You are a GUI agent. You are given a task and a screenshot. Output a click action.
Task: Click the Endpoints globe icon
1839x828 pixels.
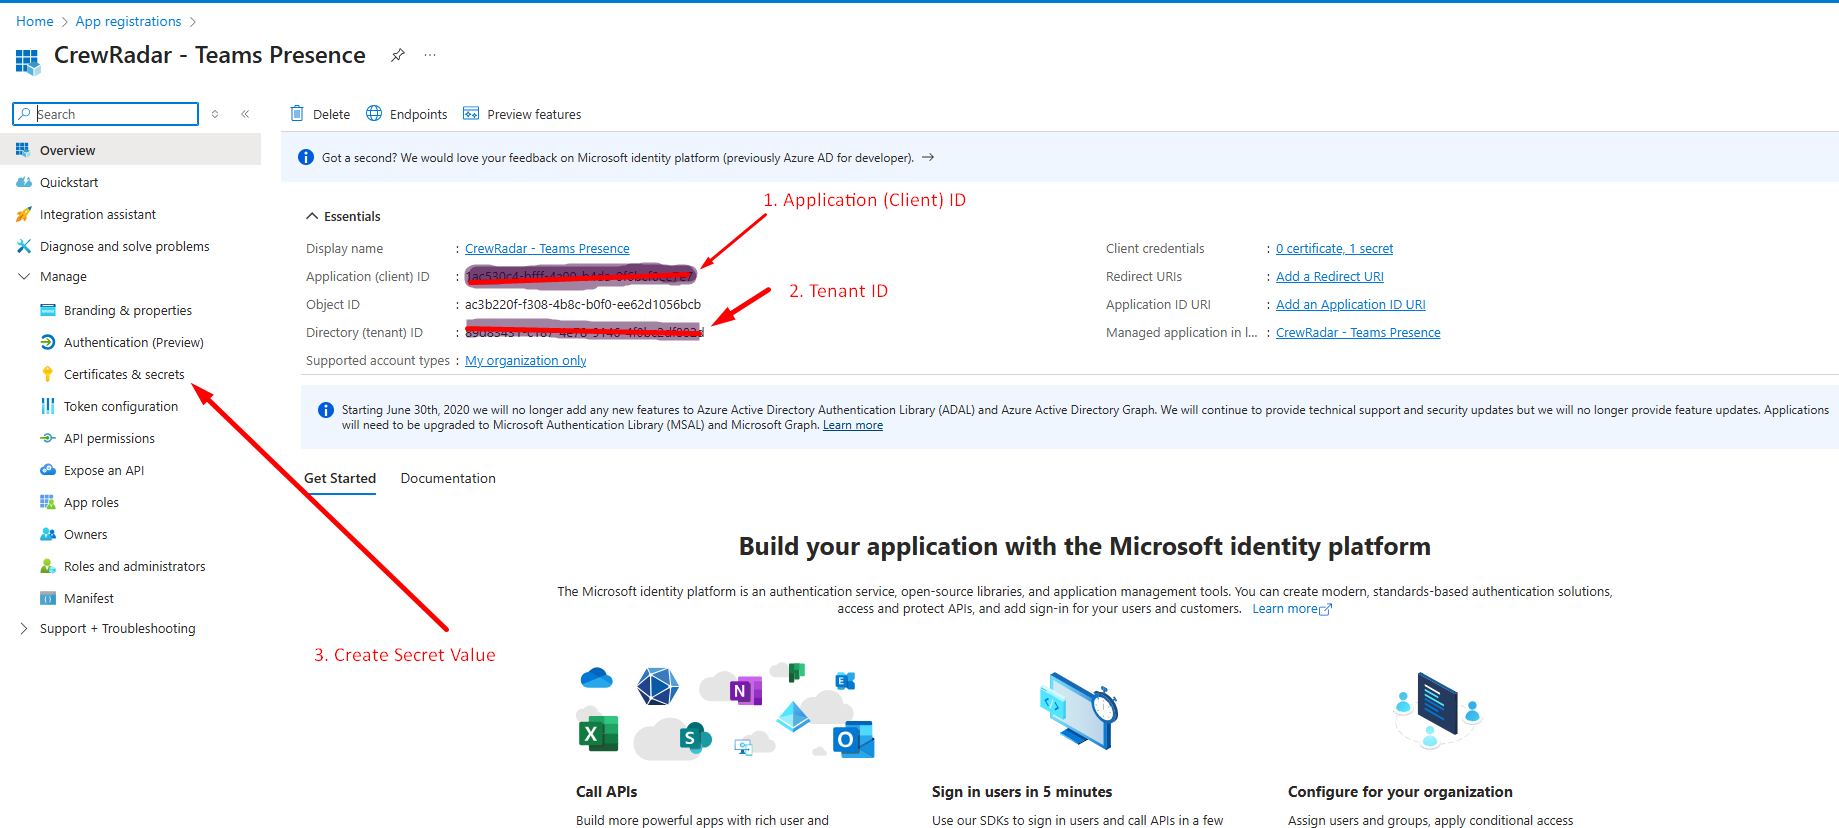374,114
